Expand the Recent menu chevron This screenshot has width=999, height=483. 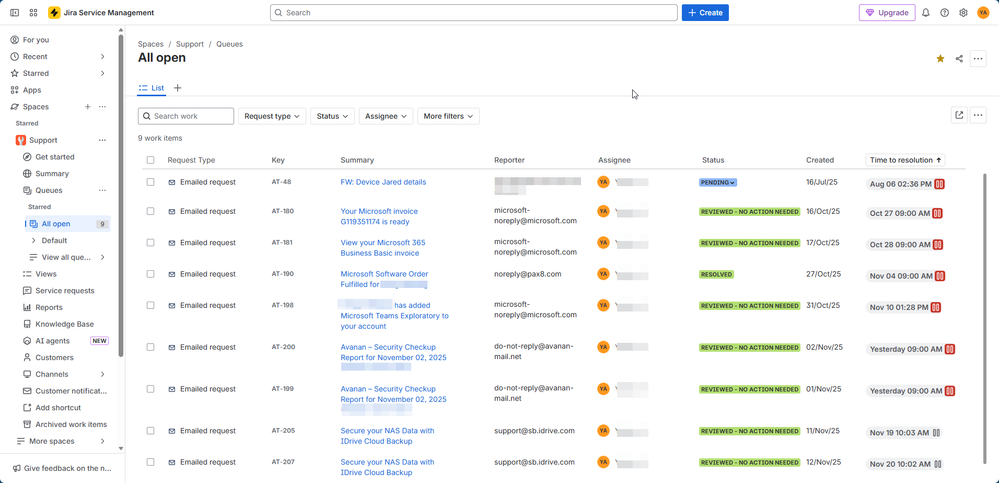[103, 57]
